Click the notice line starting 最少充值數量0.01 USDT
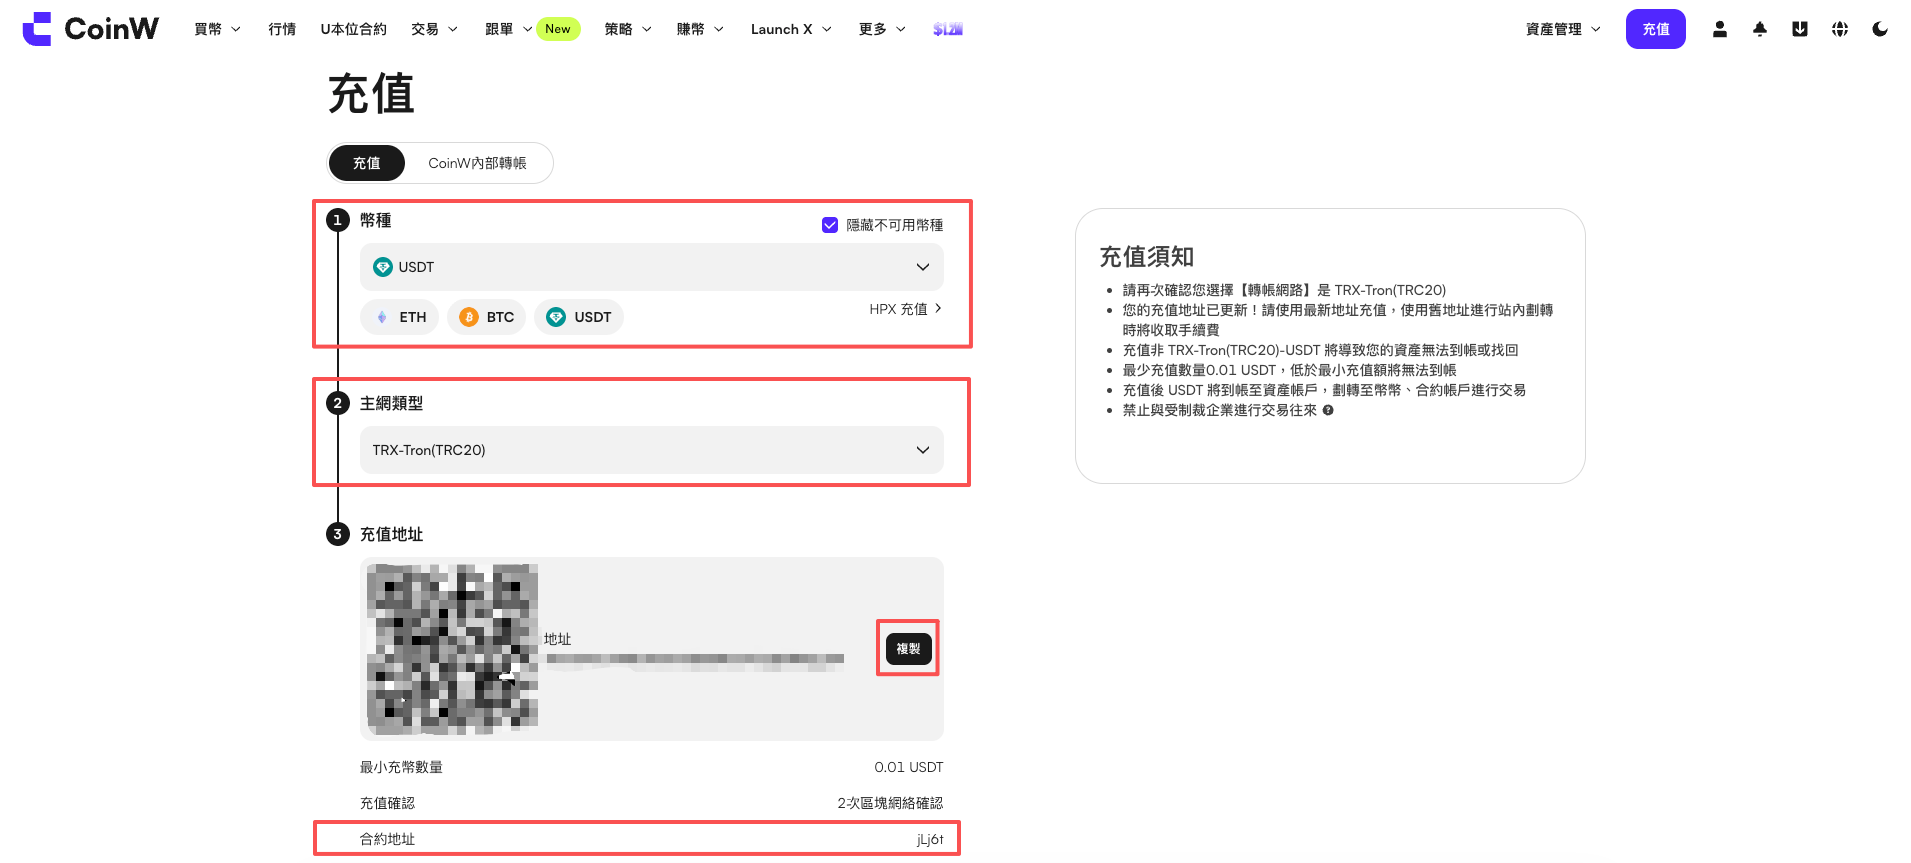 coord(1289,370)
